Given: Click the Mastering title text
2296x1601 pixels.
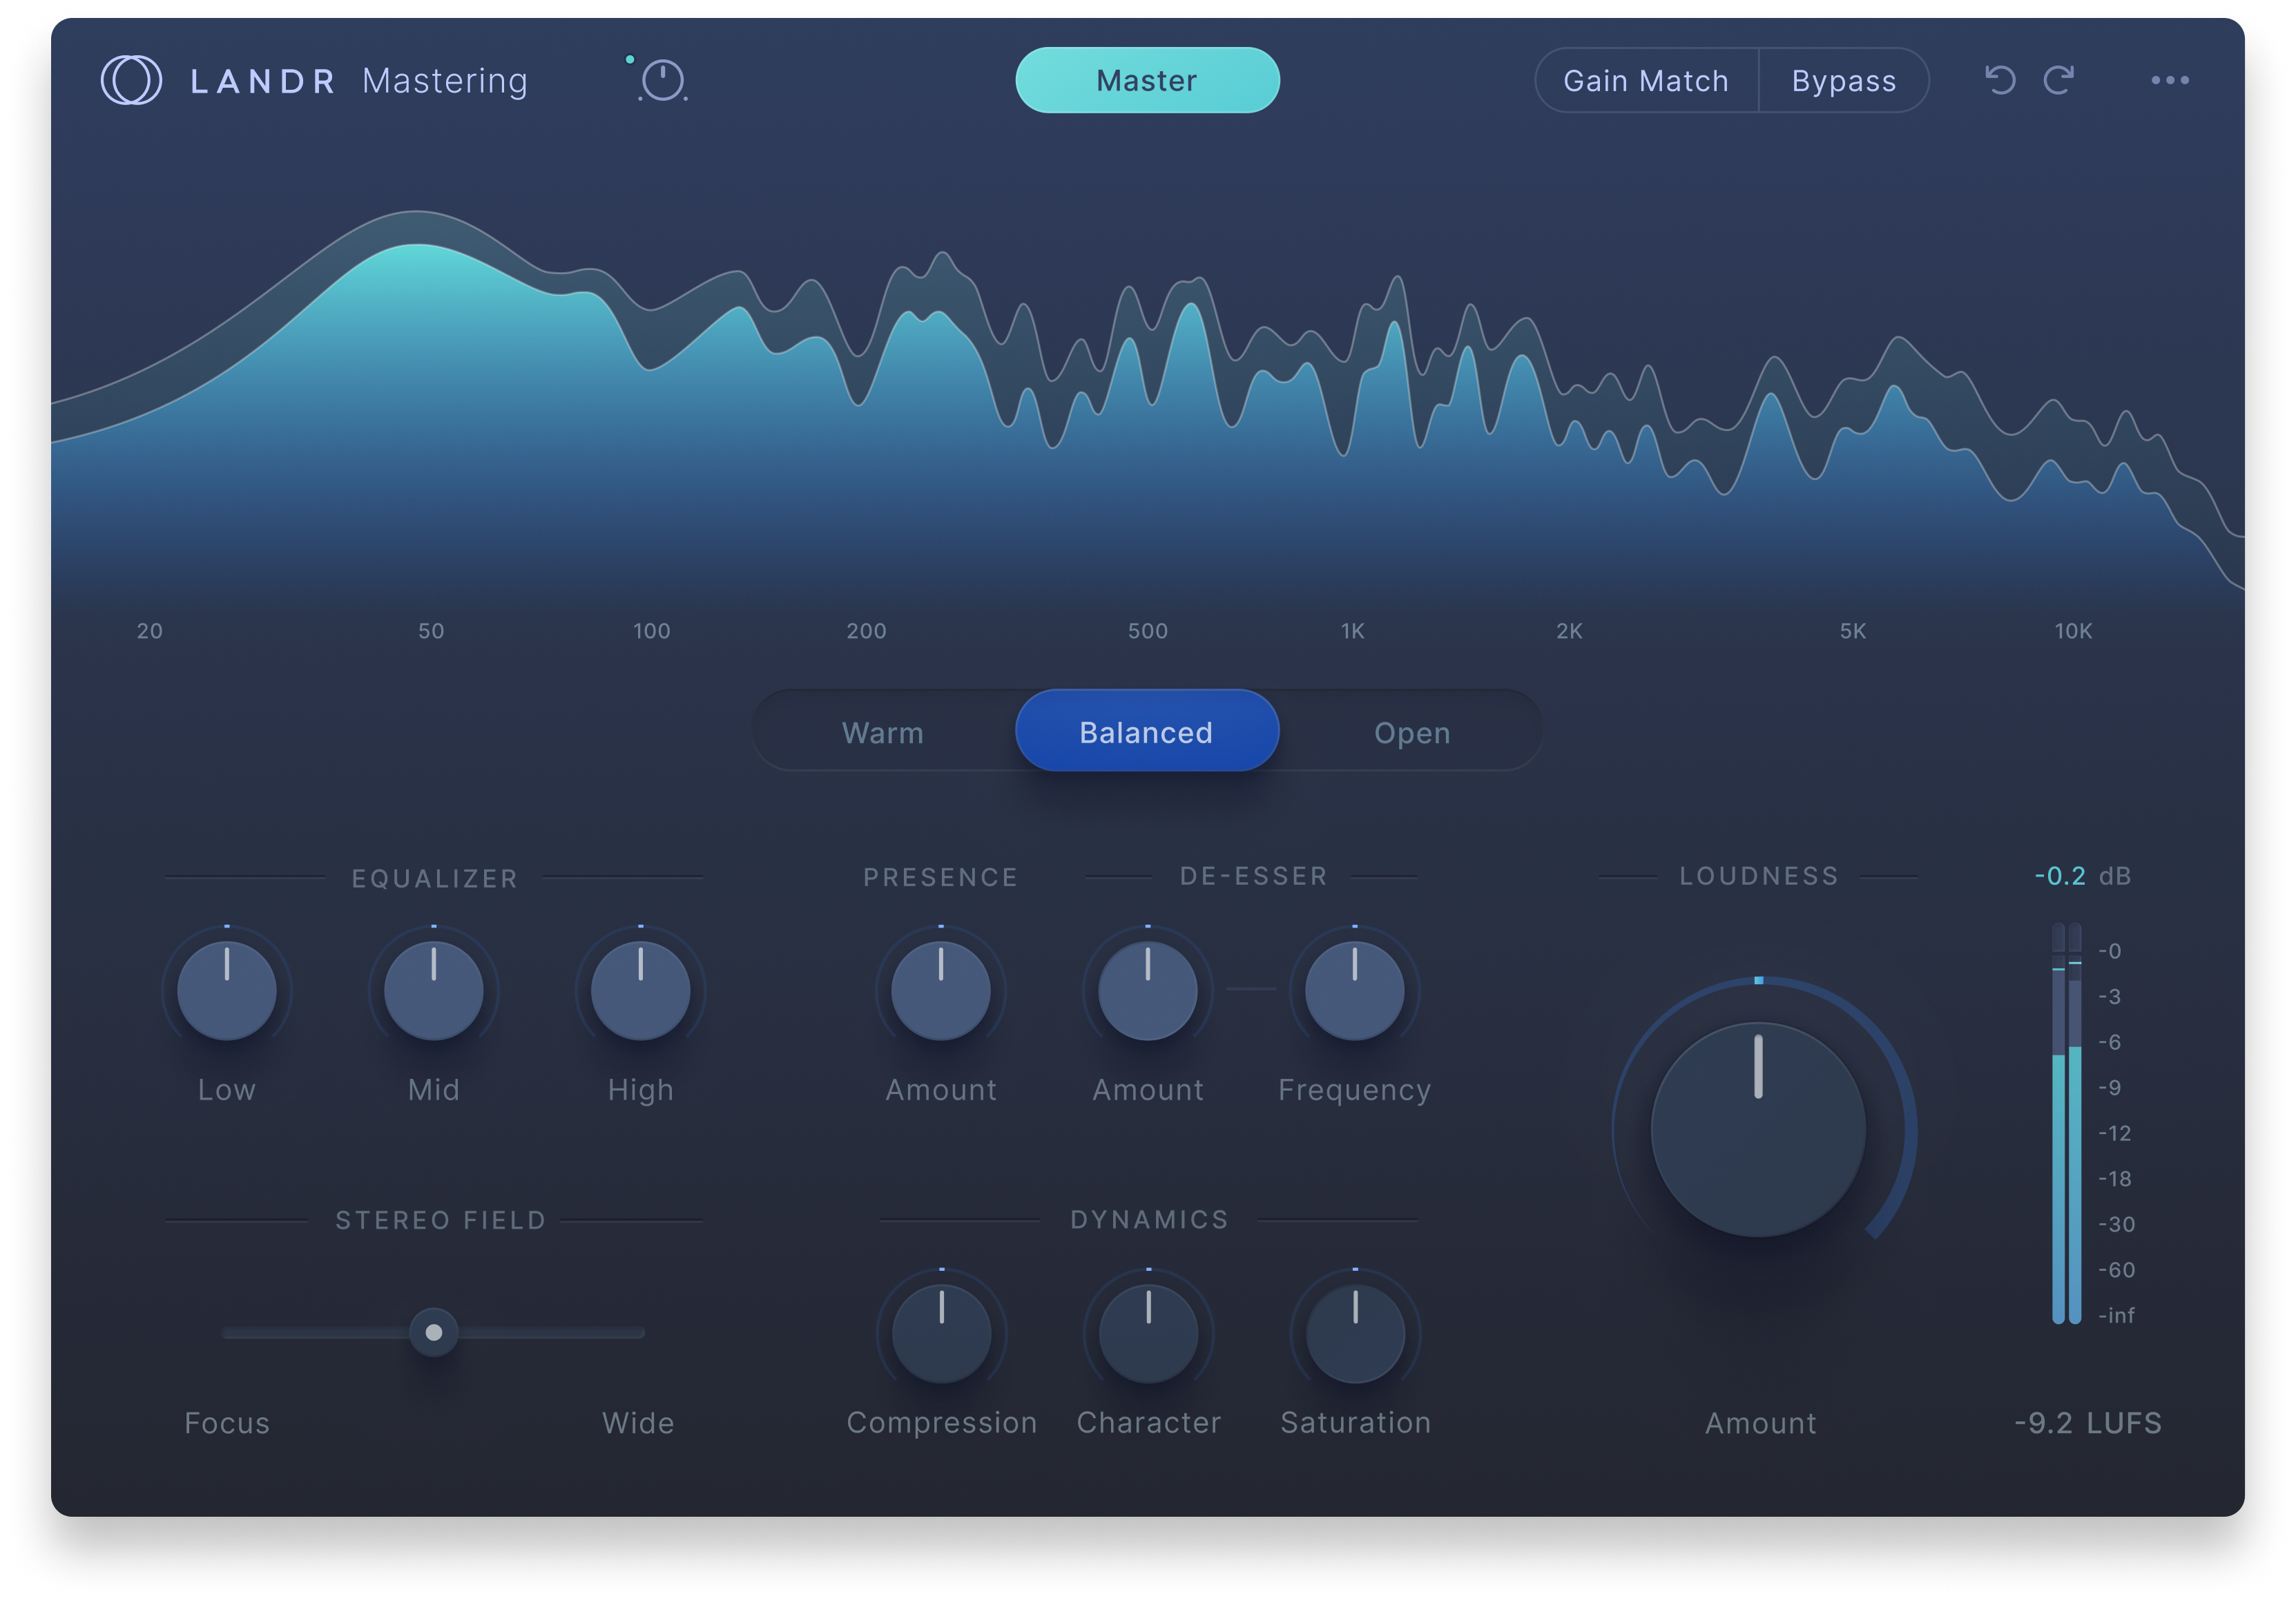Looking at the screenshot, I should coord(445,80).
